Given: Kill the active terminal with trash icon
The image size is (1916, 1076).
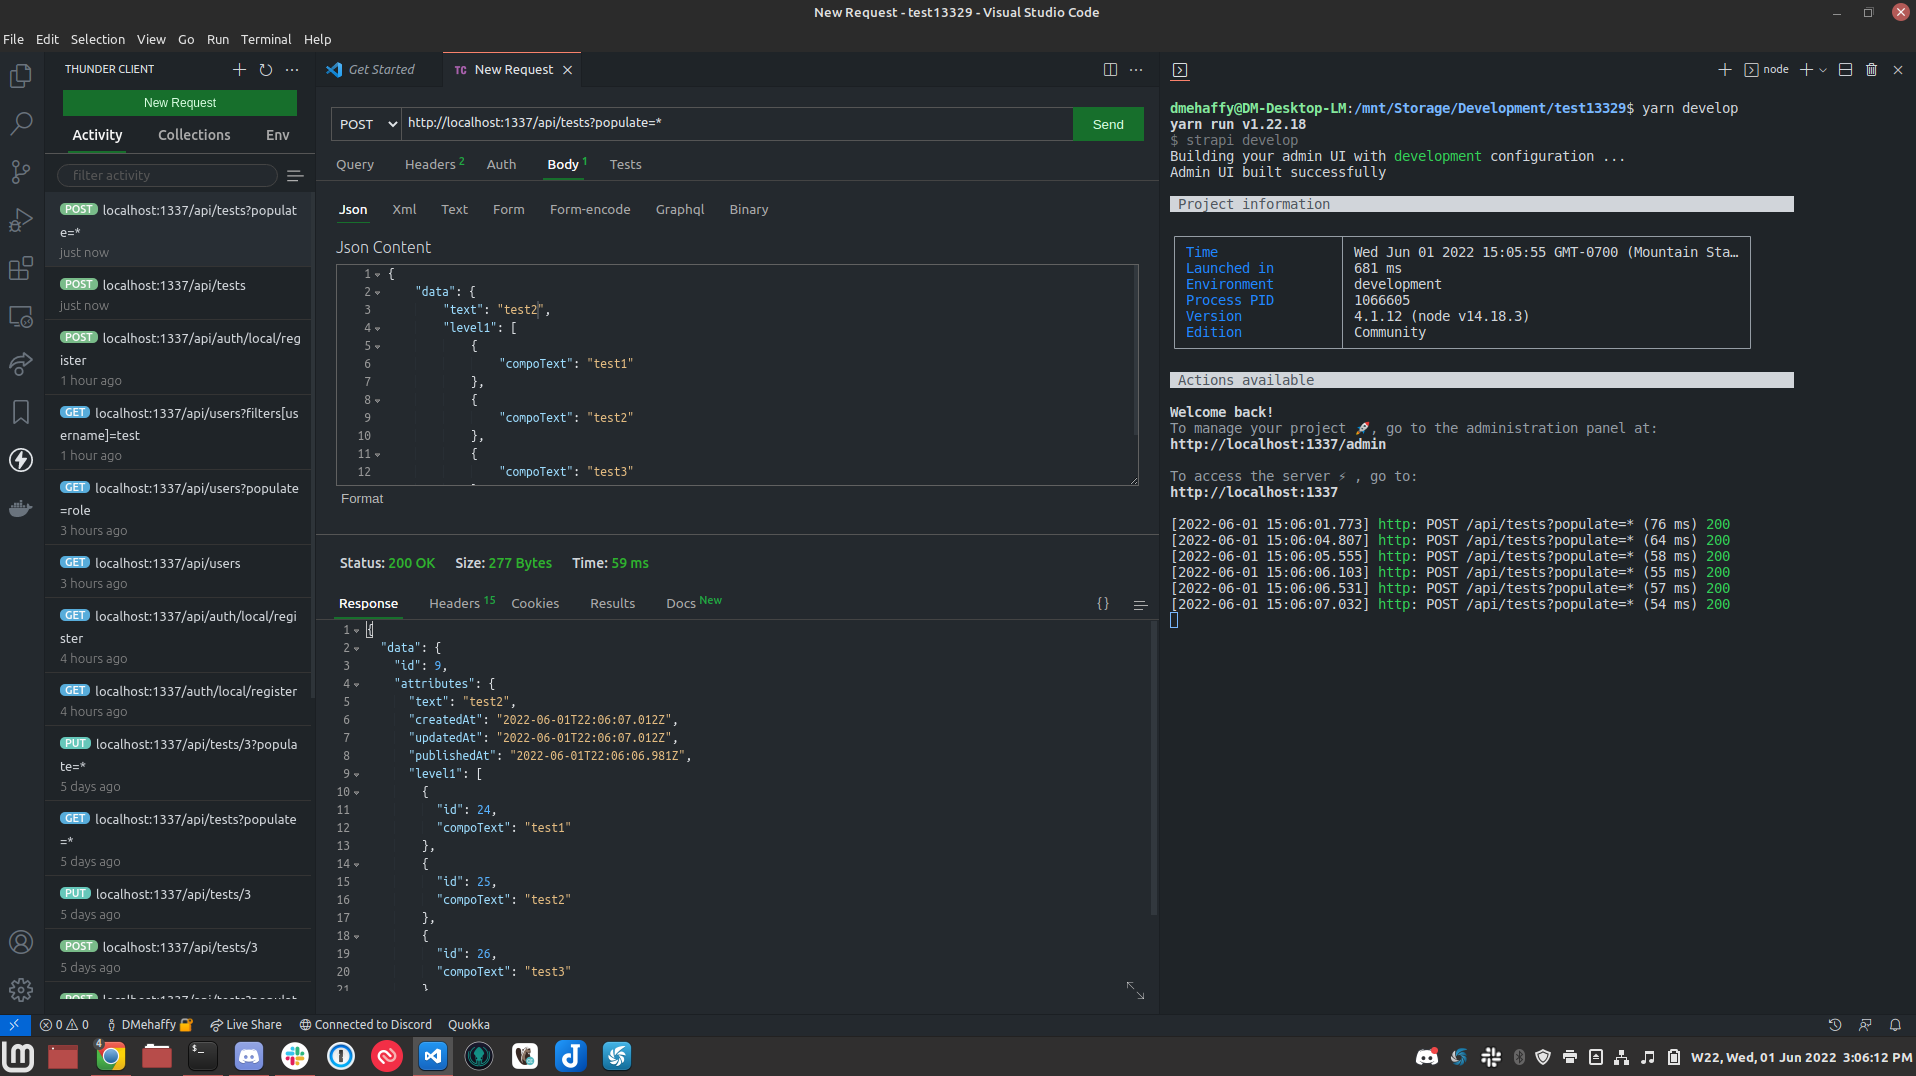Looking at the screenshot, I should click(1871, 70).
